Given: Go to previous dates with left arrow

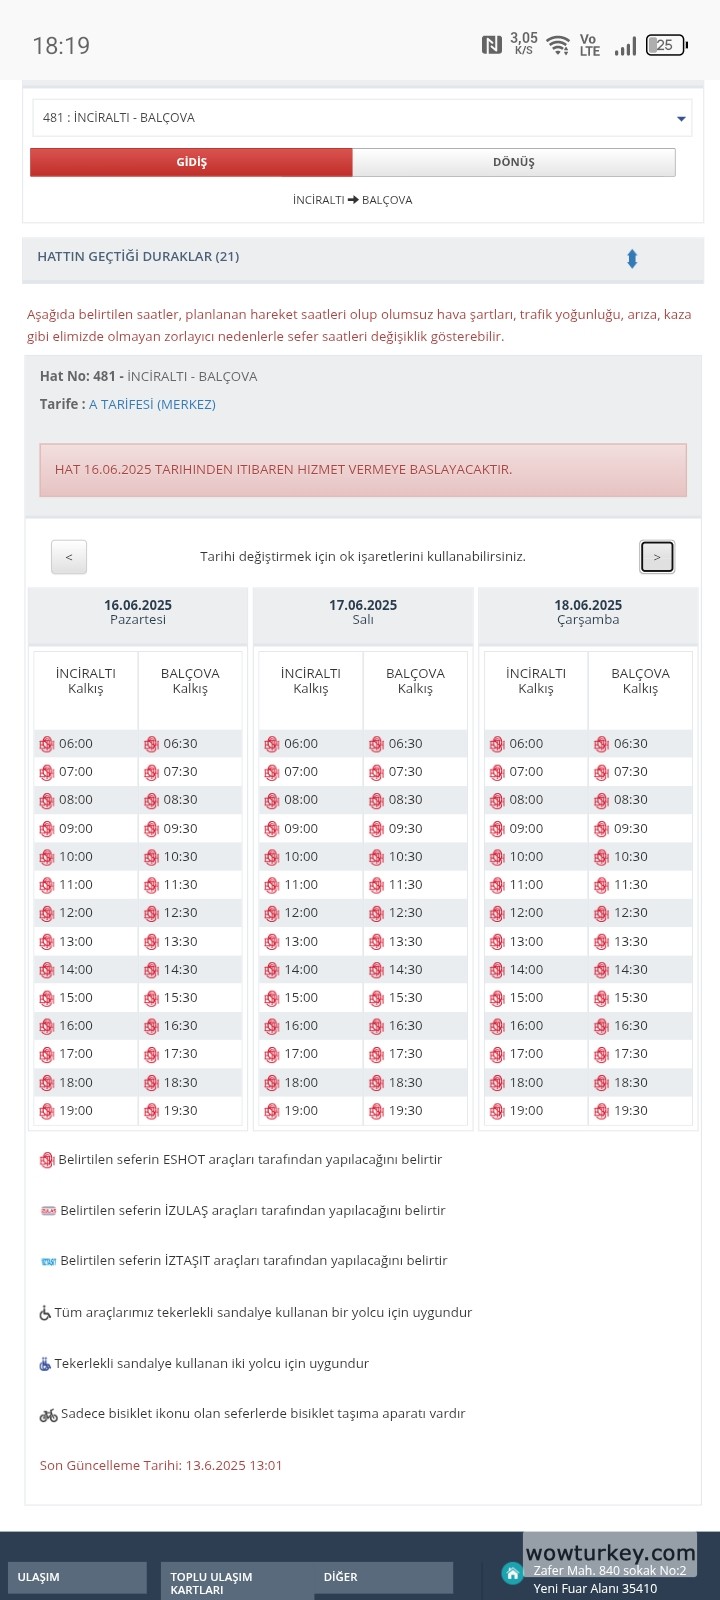Looking at the screenshot, I should click(69, 557).
